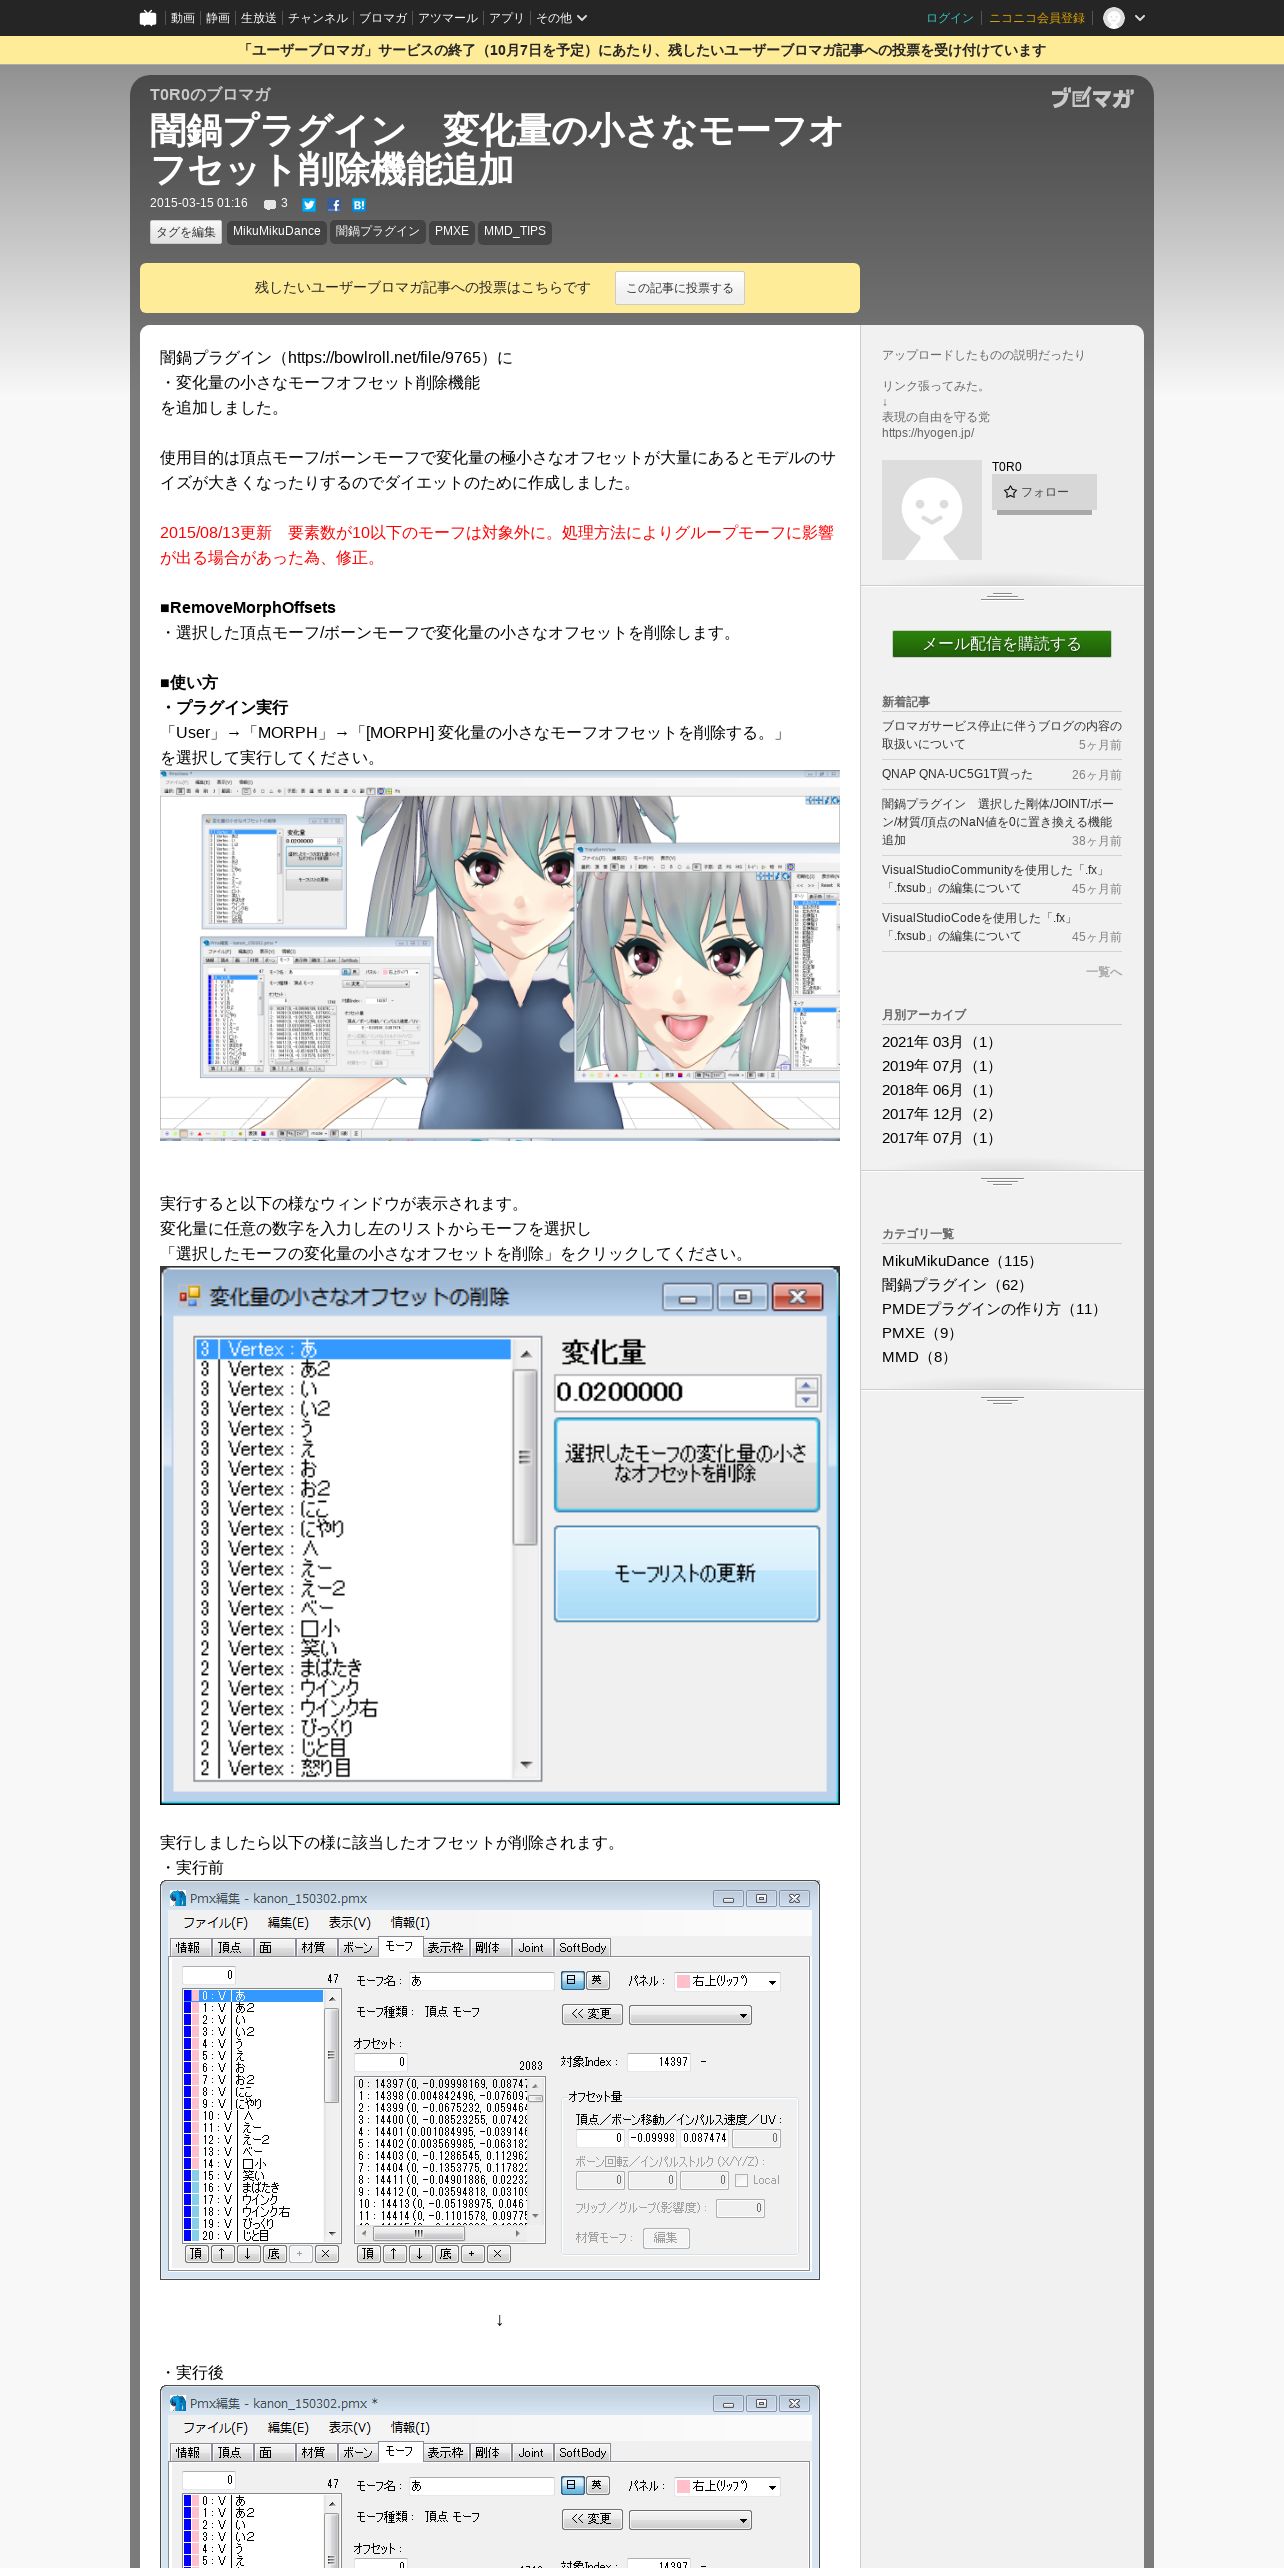Open the VisualStudioCommunity .fx article link
The height and width of the screenshot is (2568, 1284).
[994, 879]
